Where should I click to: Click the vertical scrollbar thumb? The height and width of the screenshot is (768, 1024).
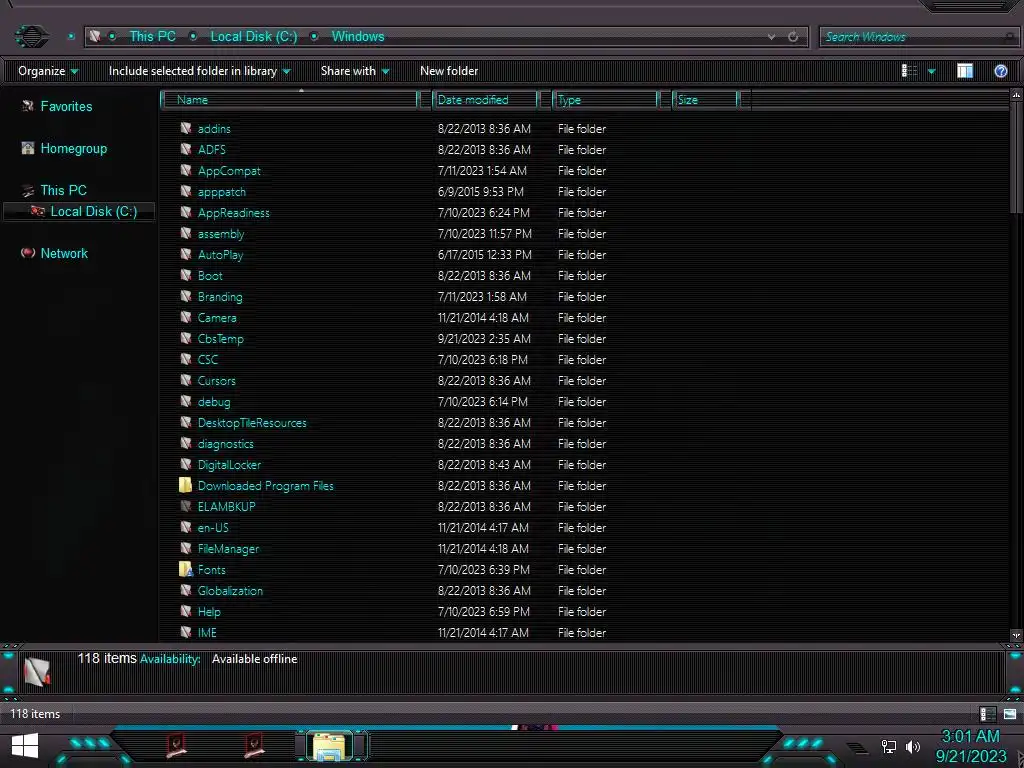(x=1016, y=157)
